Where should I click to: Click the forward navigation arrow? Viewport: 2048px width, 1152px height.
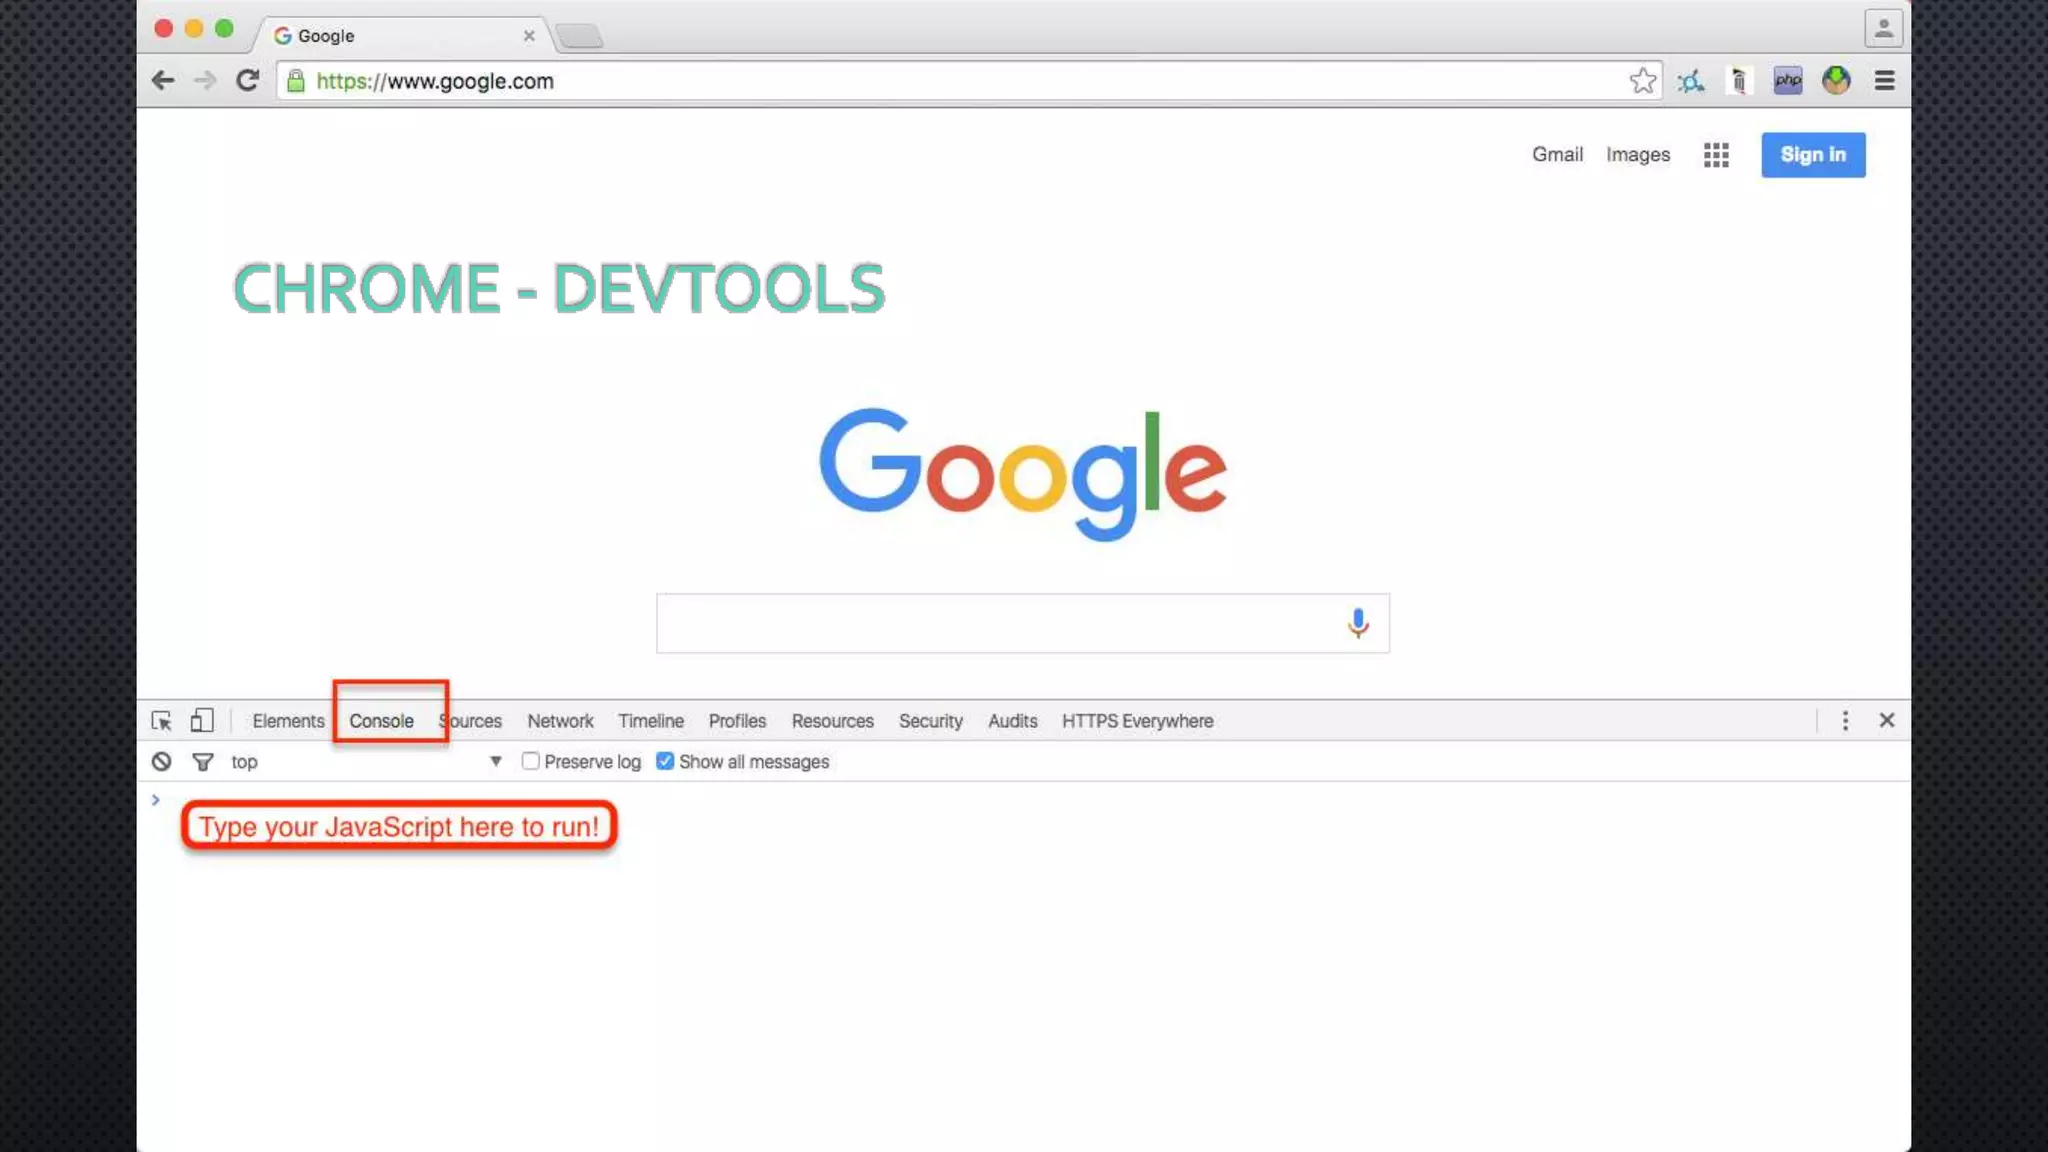click(x=205, y=81)
